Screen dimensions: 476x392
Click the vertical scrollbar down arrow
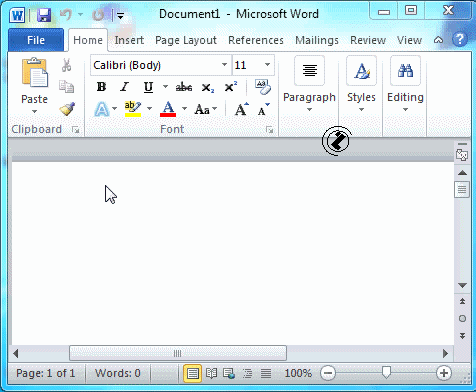click(x=462, y=285)
